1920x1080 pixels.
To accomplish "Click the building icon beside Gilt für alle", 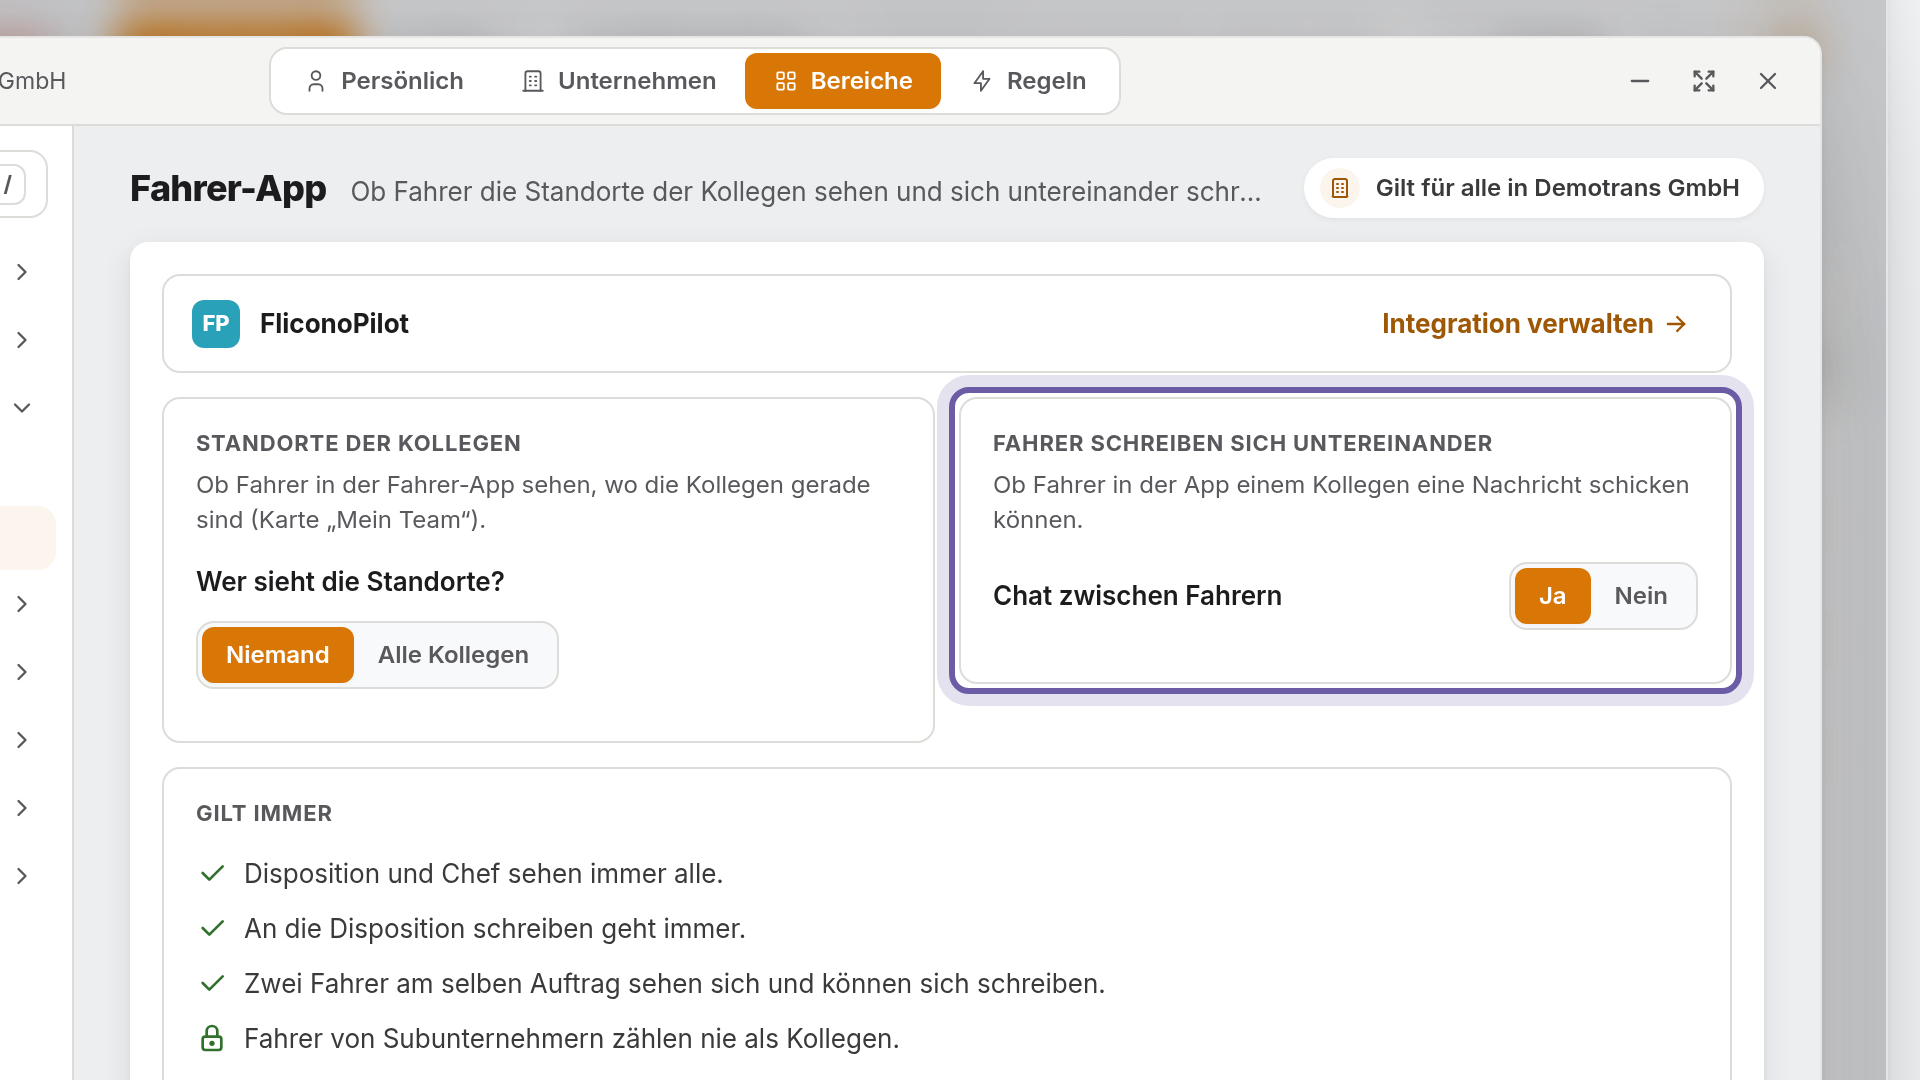I will click(1340, 188).
